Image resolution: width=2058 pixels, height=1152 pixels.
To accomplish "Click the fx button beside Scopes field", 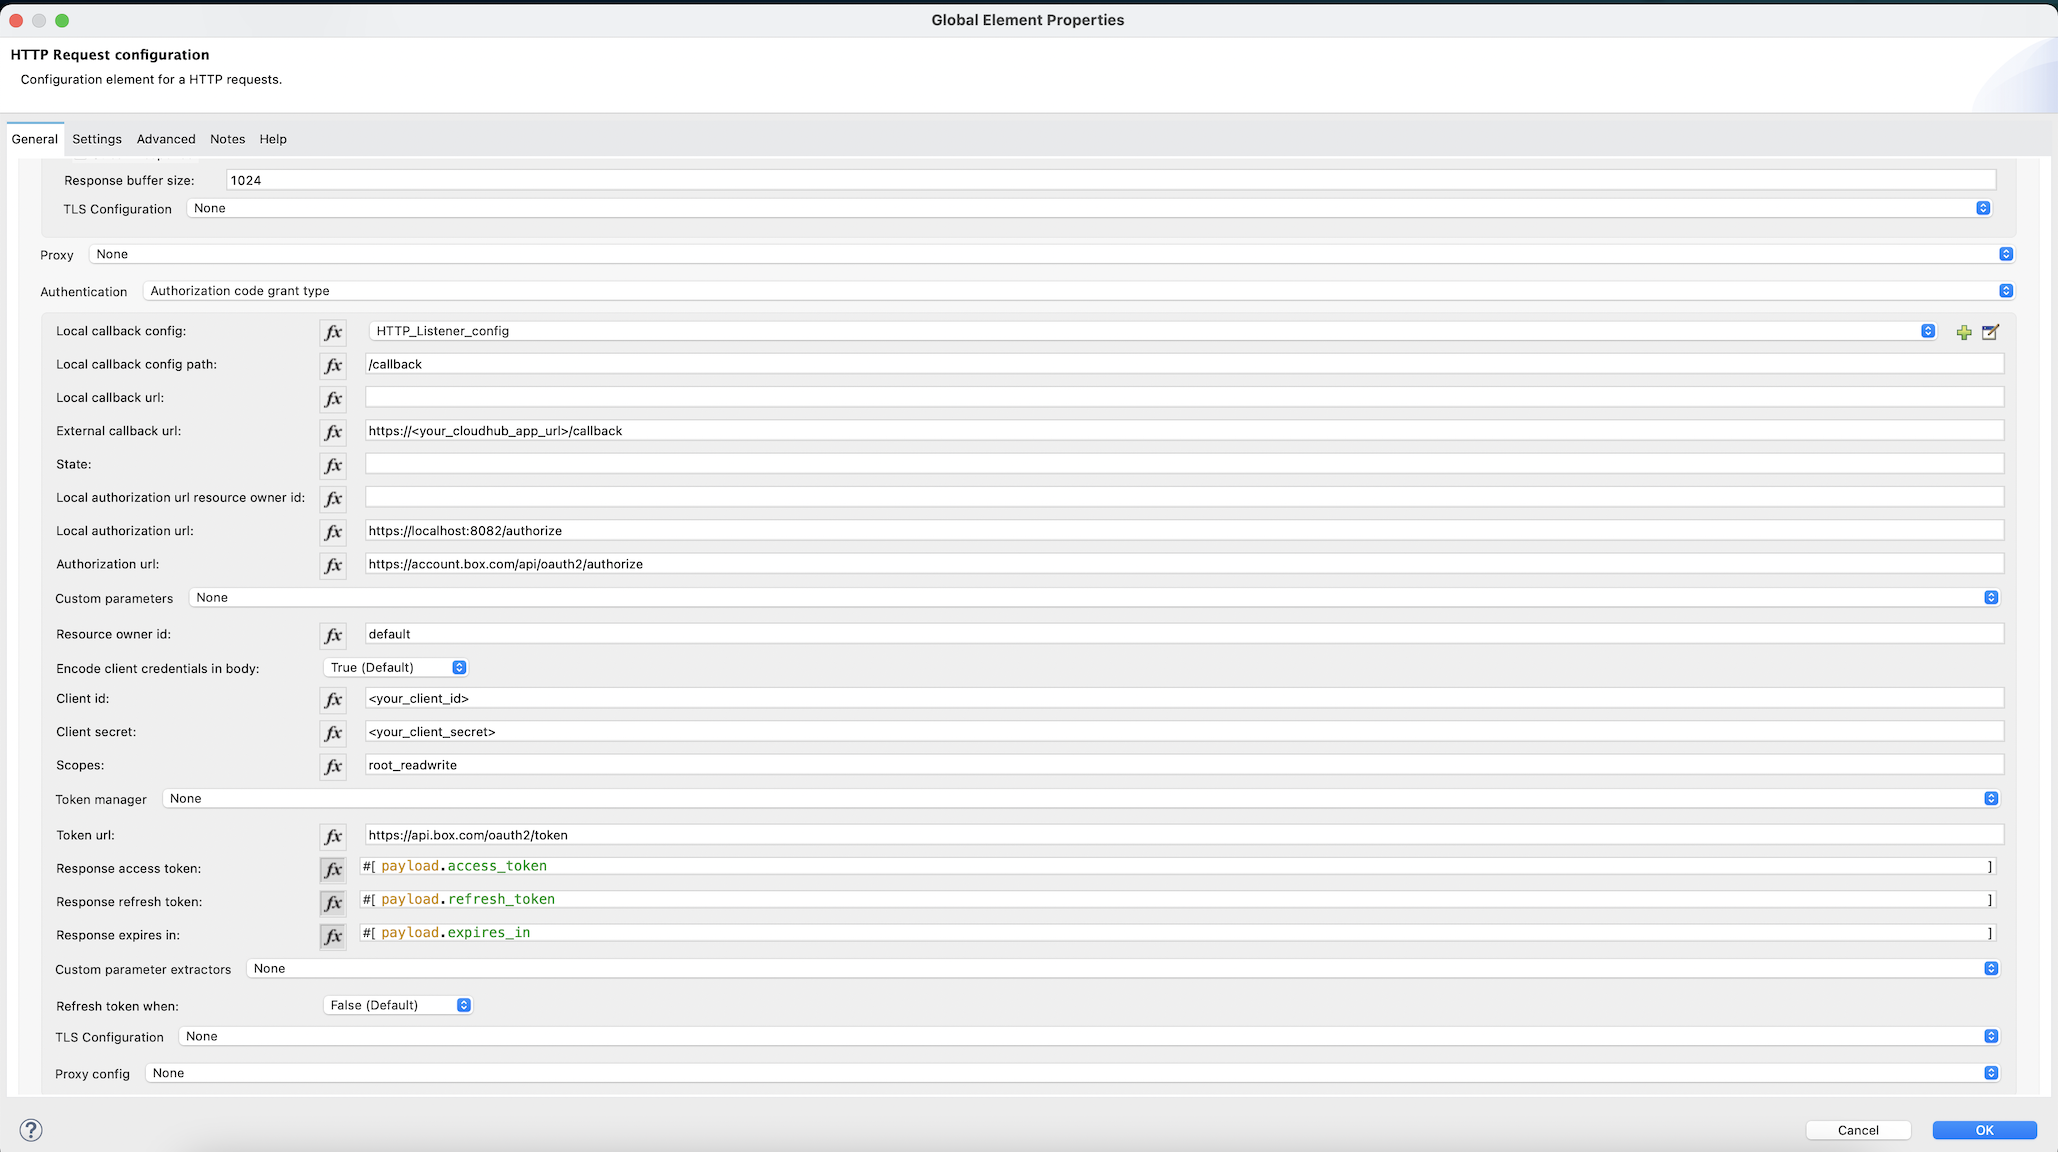I will [x=333, y=766].
